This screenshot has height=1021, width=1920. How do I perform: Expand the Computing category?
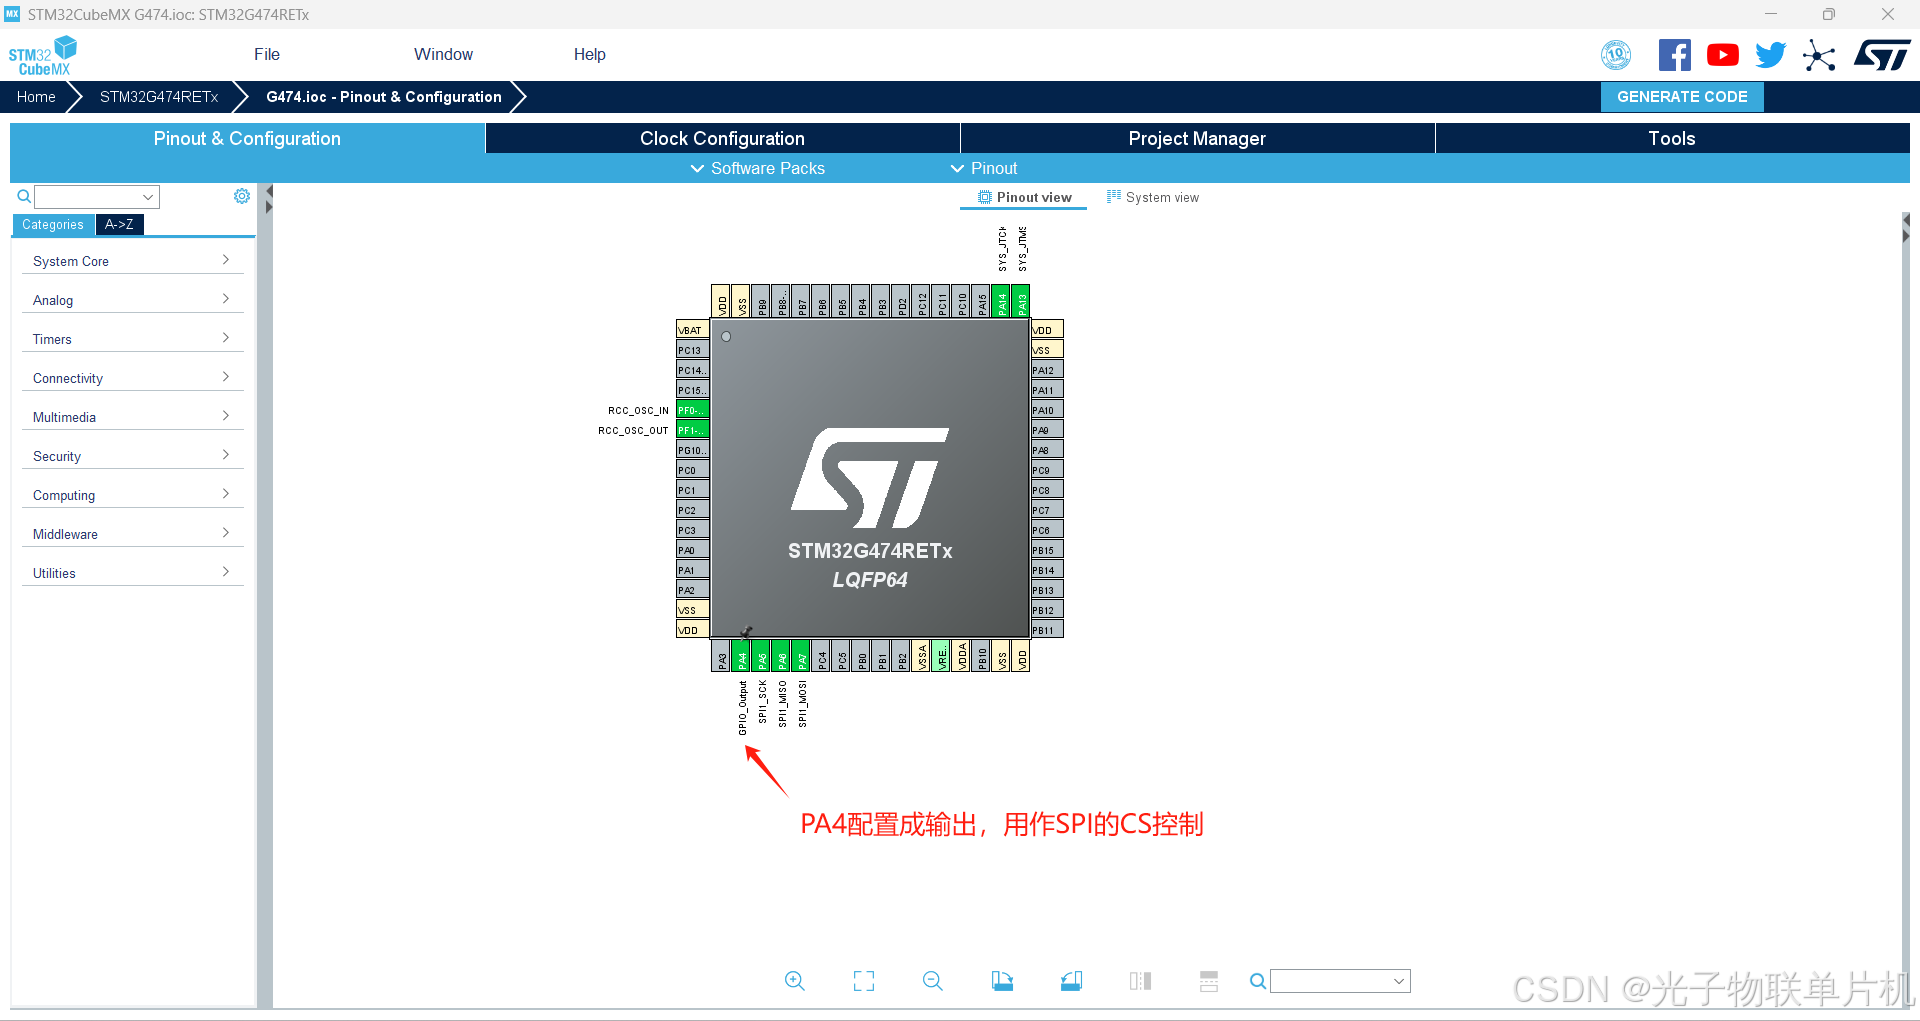coord(132,495)
